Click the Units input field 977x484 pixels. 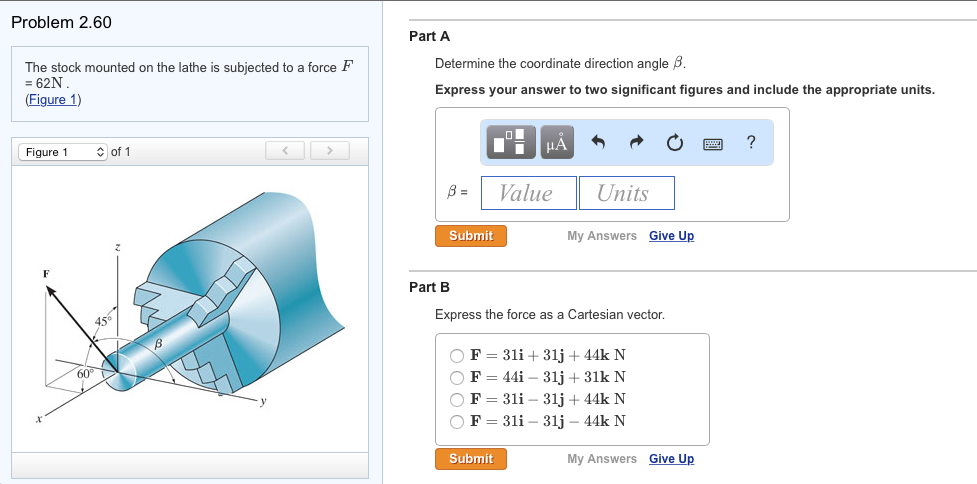point(626,193)
